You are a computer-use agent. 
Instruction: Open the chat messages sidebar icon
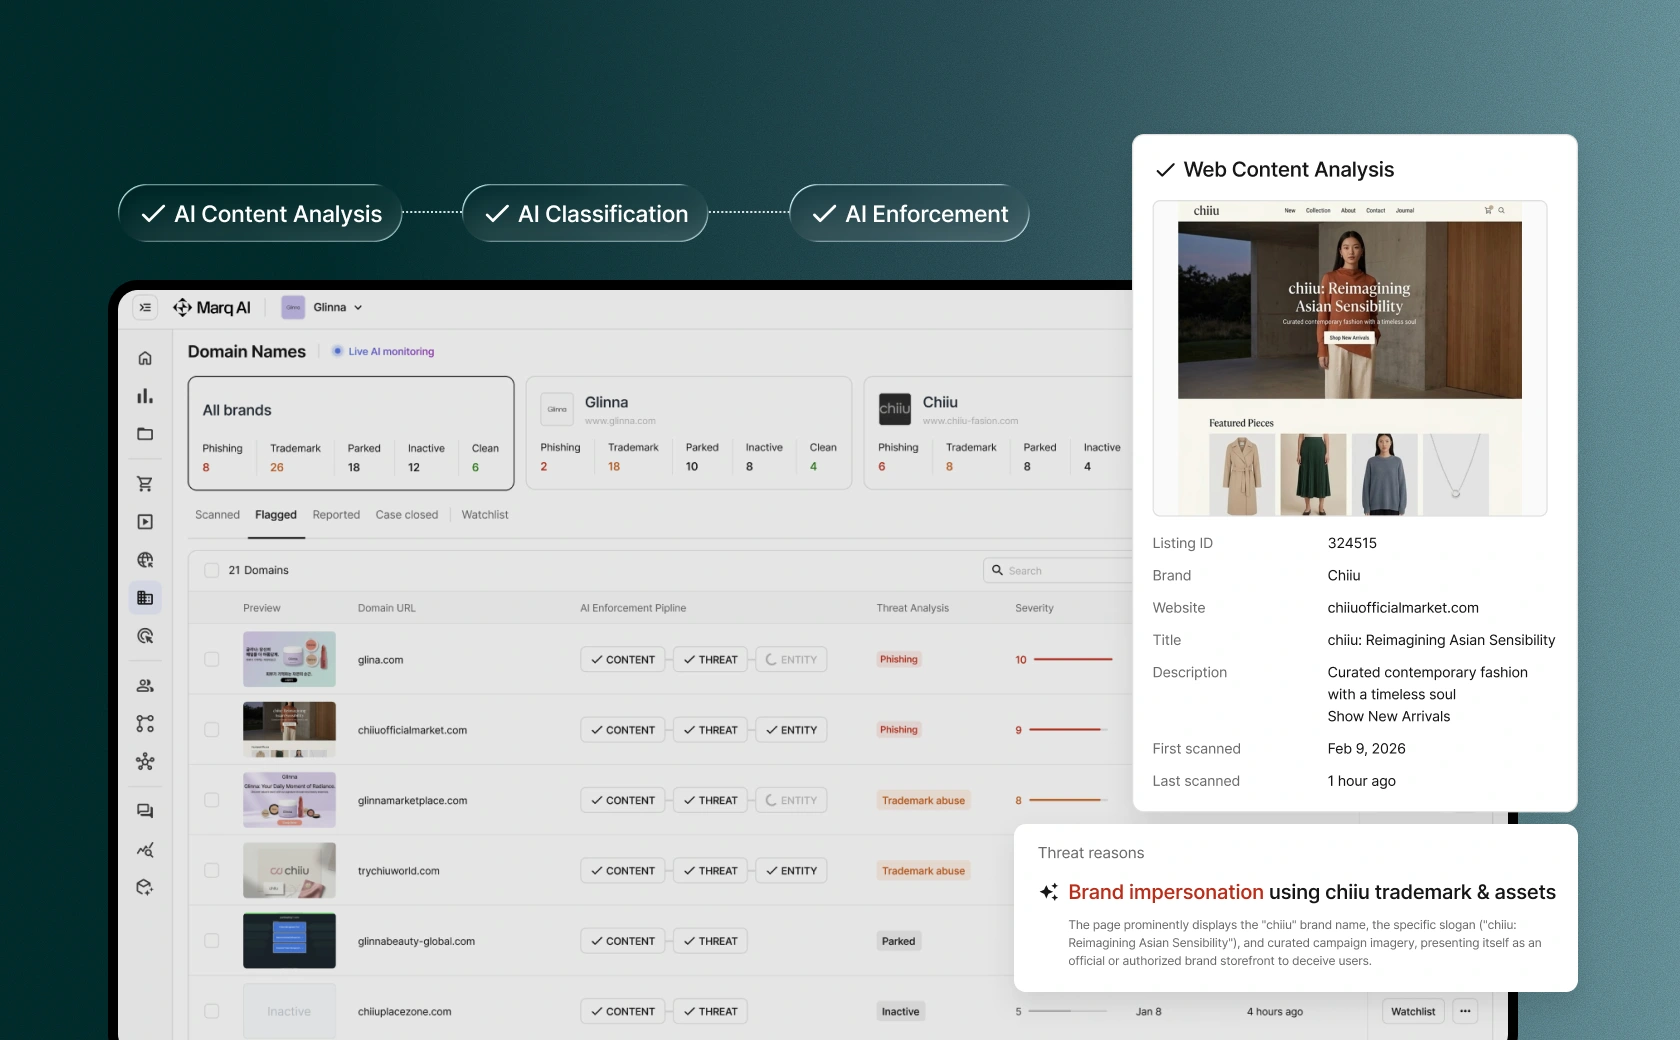point(145,811)
